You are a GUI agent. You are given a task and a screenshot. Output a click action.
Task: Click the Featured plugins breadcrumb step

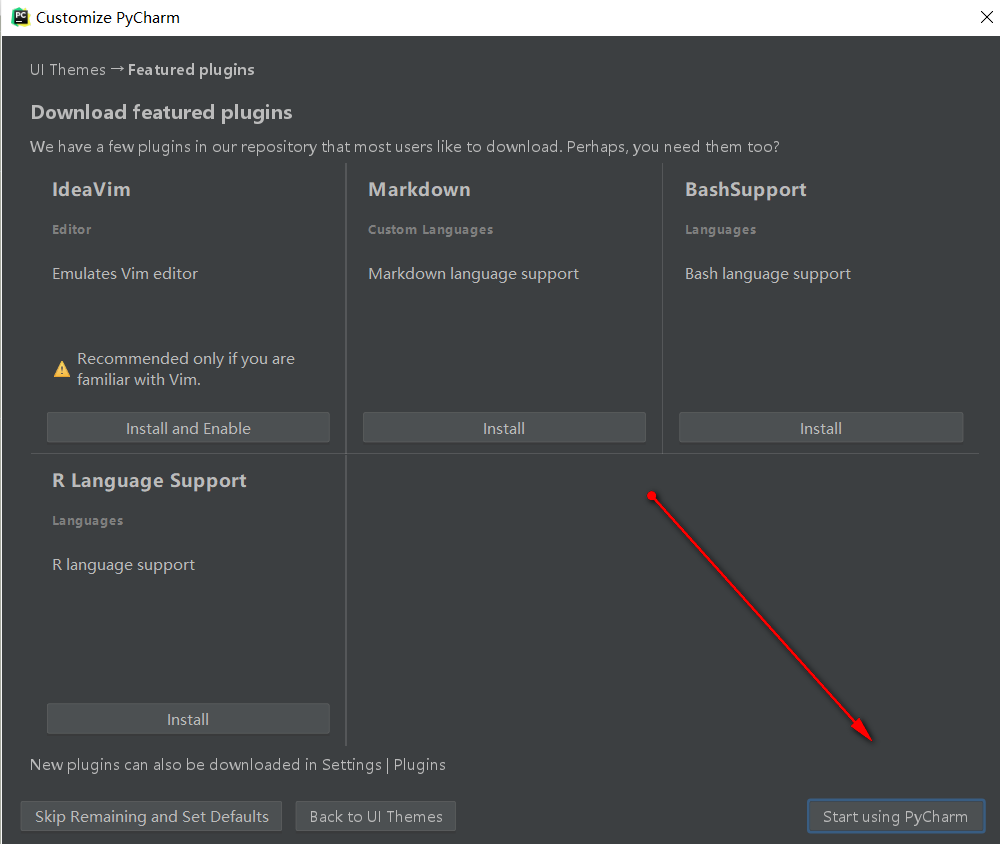(191, 69)
